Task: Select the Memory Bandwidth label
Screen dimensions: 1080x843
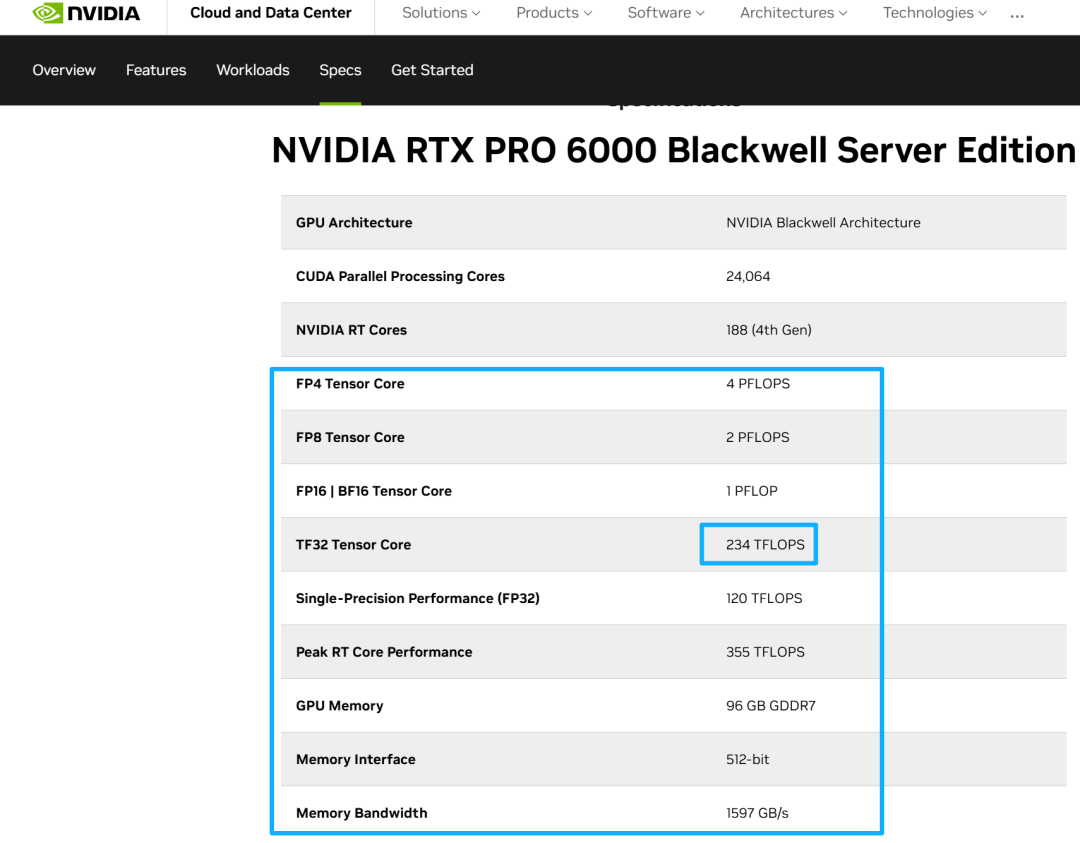Action: click(362, 813)
